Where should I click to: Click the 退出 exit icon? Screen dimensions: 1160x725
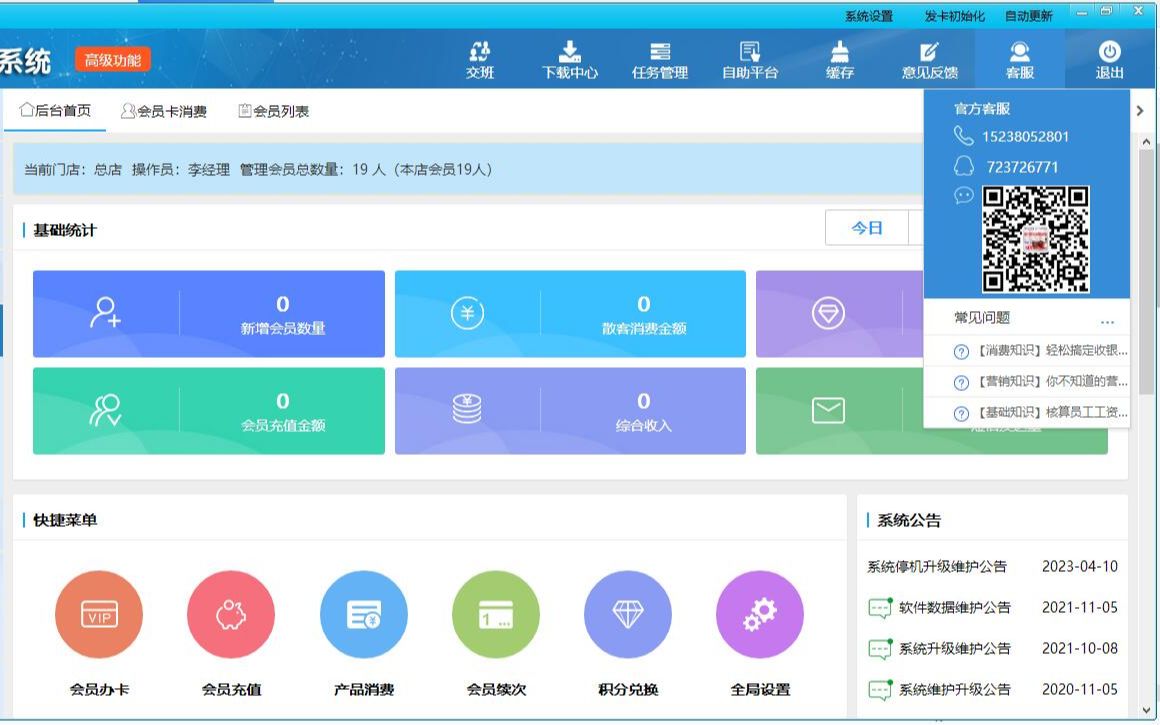click(x=1110, y=58)
